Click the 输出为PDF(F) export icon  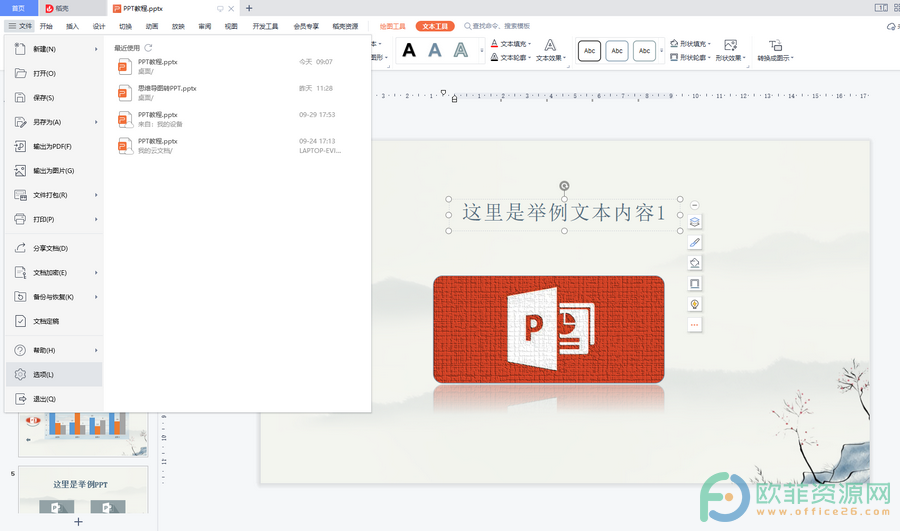(20, 146)
